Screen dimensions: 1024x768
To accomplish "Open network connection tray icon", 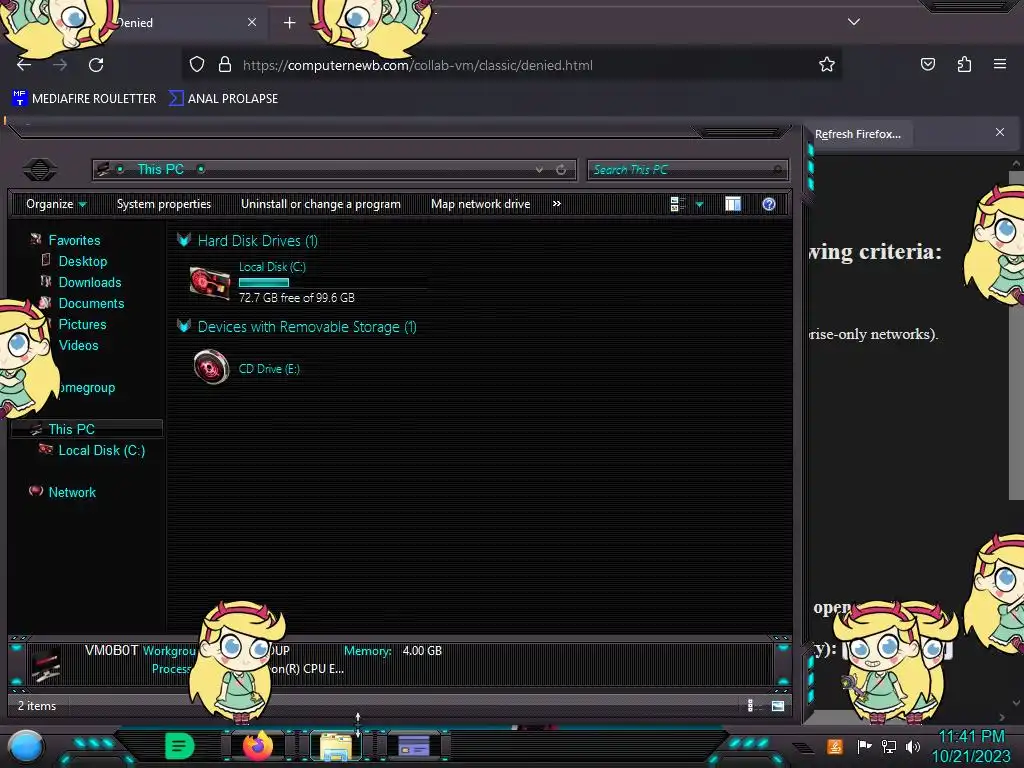I will pos(889,746).
